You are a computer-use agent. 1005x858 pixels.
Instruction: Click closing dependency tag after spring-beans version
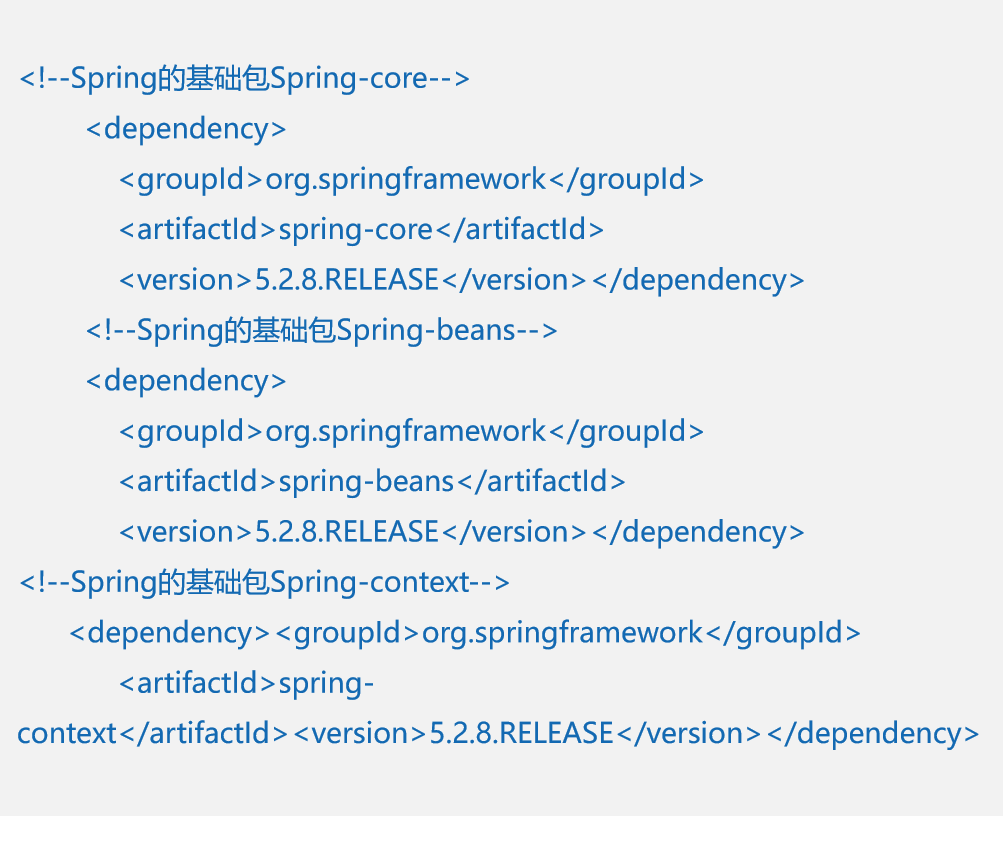pyautogui.click(x=698, y=532)
